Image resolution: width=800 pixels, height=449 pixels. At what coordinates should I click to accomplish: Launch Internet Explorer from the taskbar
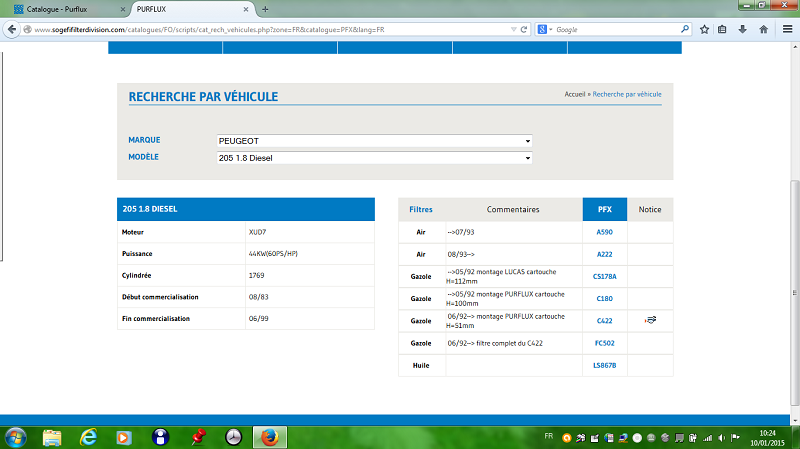pos(88,437)
